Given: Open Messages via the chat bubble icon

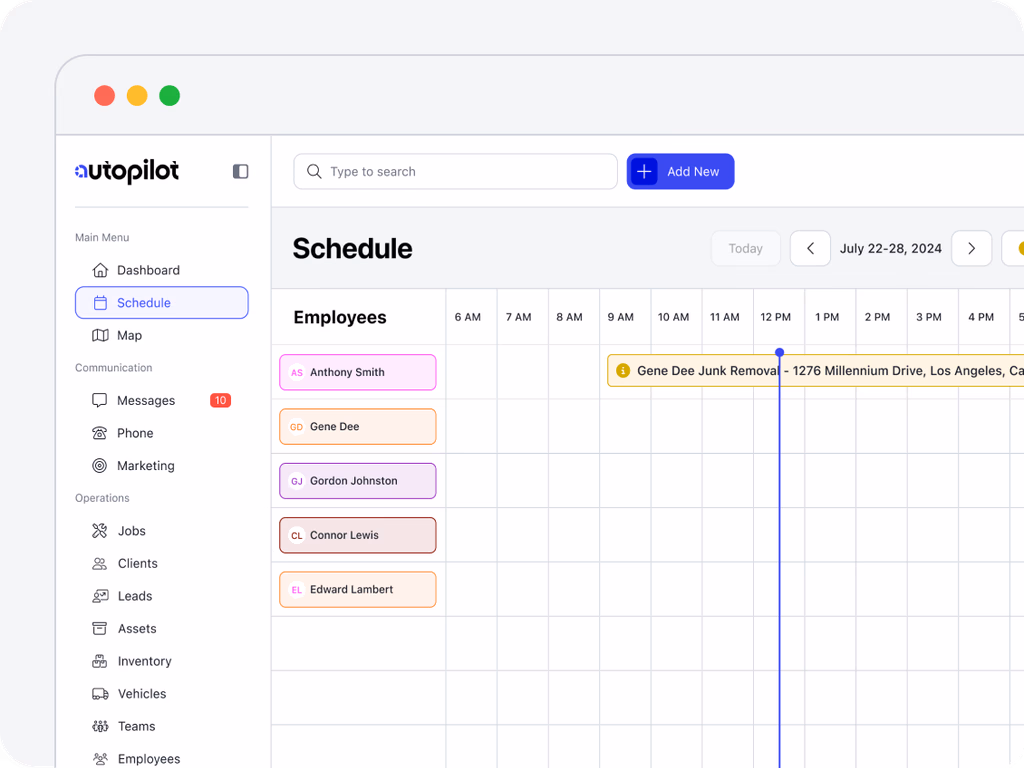Looking at the screenshot, I should click(100, 401).
